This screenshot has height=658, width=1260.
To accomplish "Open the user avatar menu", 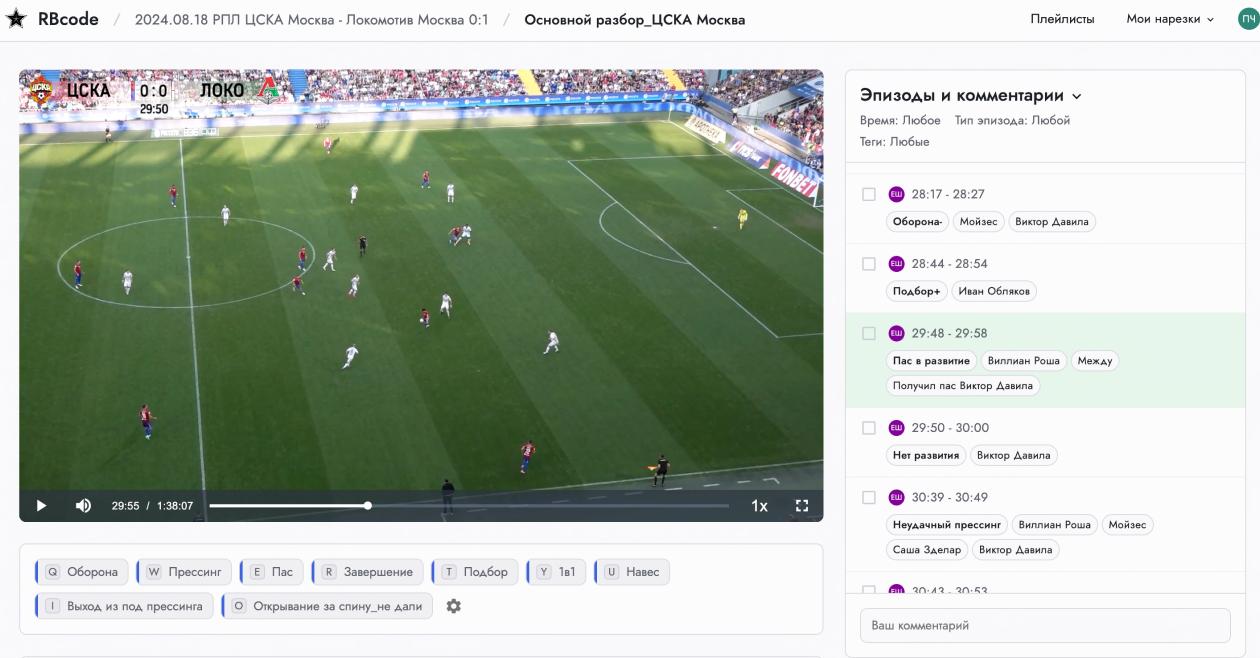I will tap(1247, 19).
